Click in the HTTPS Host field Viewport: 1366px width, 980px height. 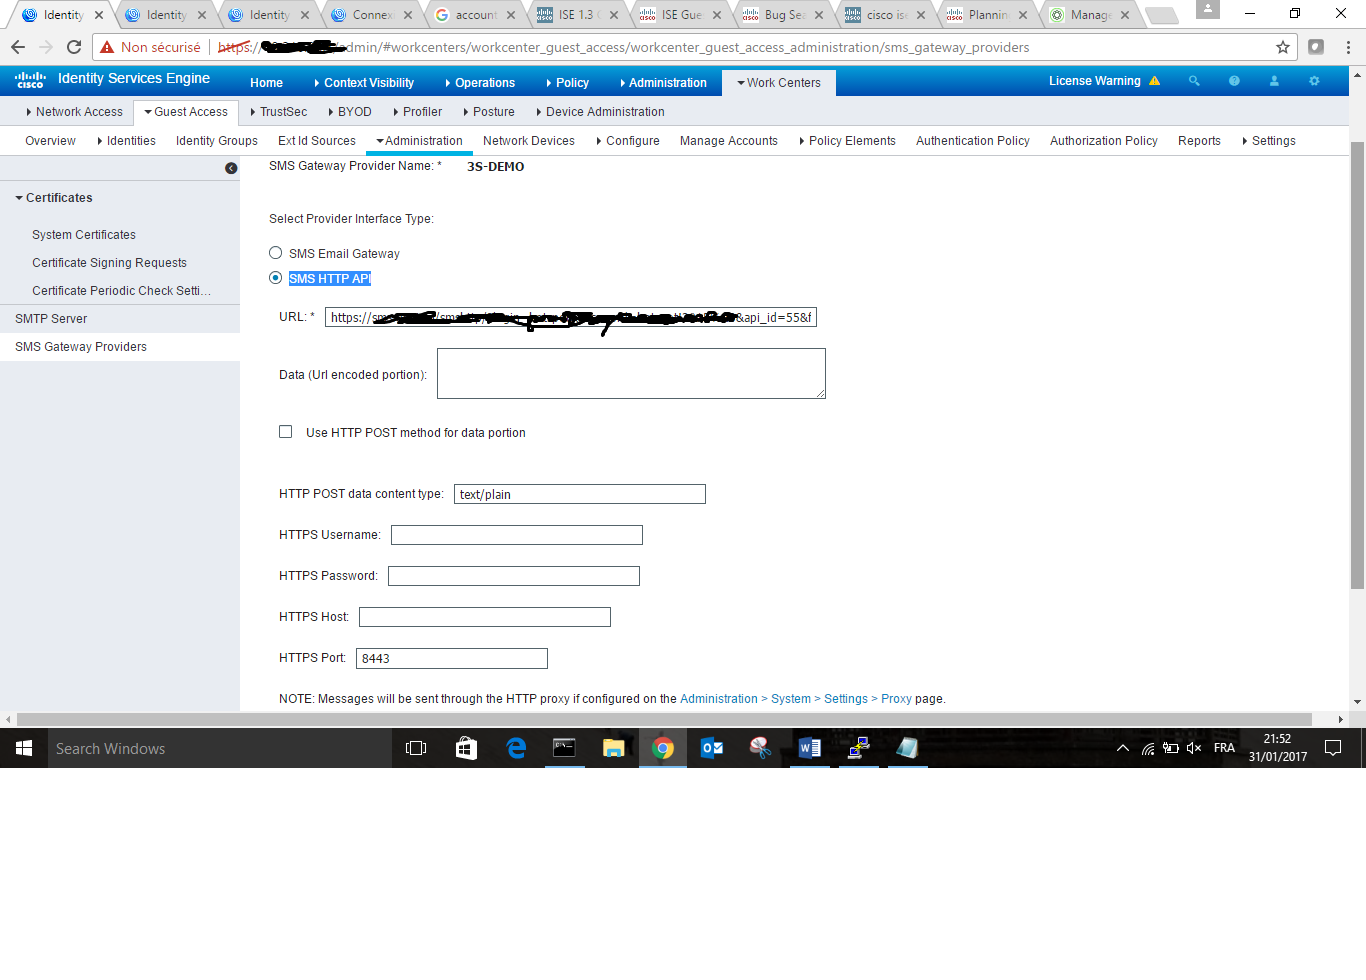(x=485, y=617)
